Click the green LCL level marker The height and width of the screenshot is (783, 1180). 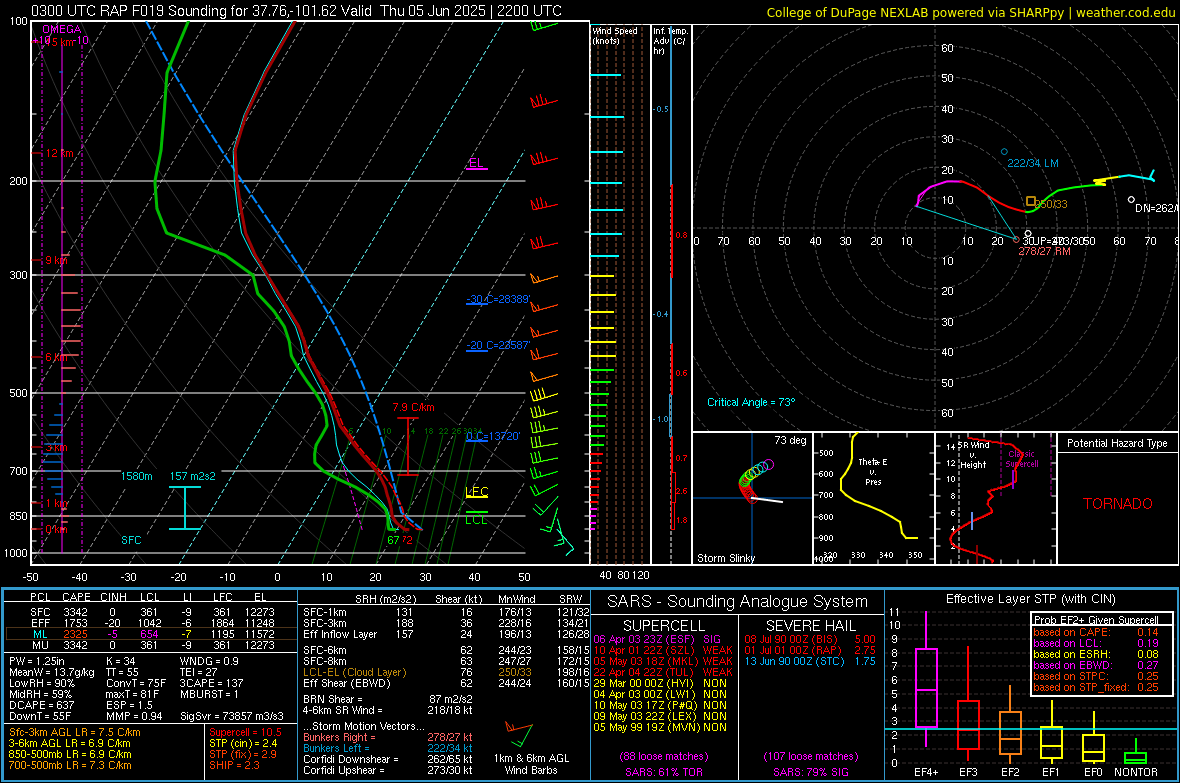[476, 518]
